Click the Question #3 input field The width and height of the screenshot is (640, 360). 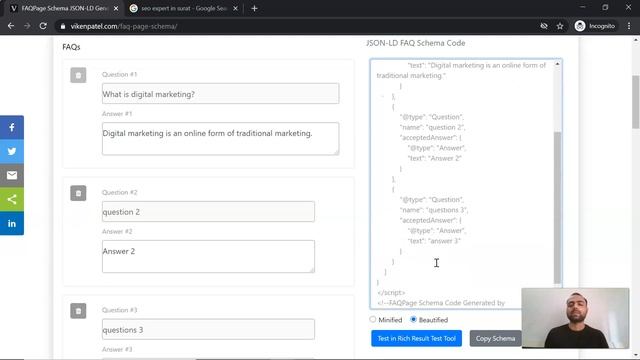[x=208, y=329]
